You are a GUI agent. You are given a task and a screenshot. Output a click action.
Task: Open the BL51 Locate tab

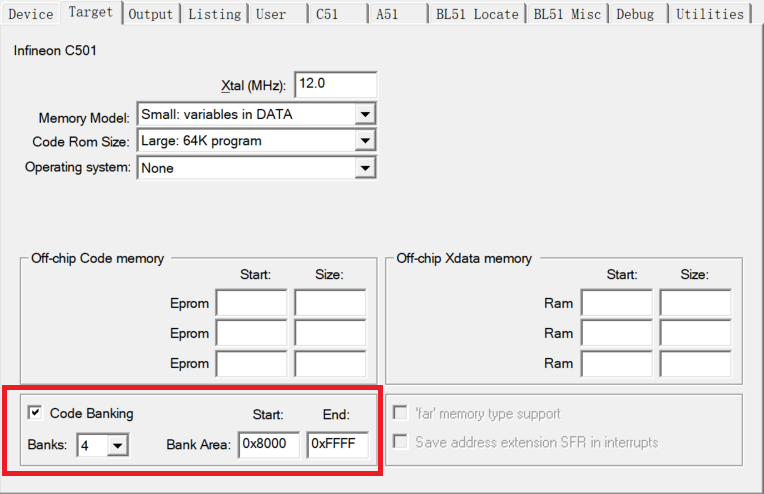coord(477,14)
